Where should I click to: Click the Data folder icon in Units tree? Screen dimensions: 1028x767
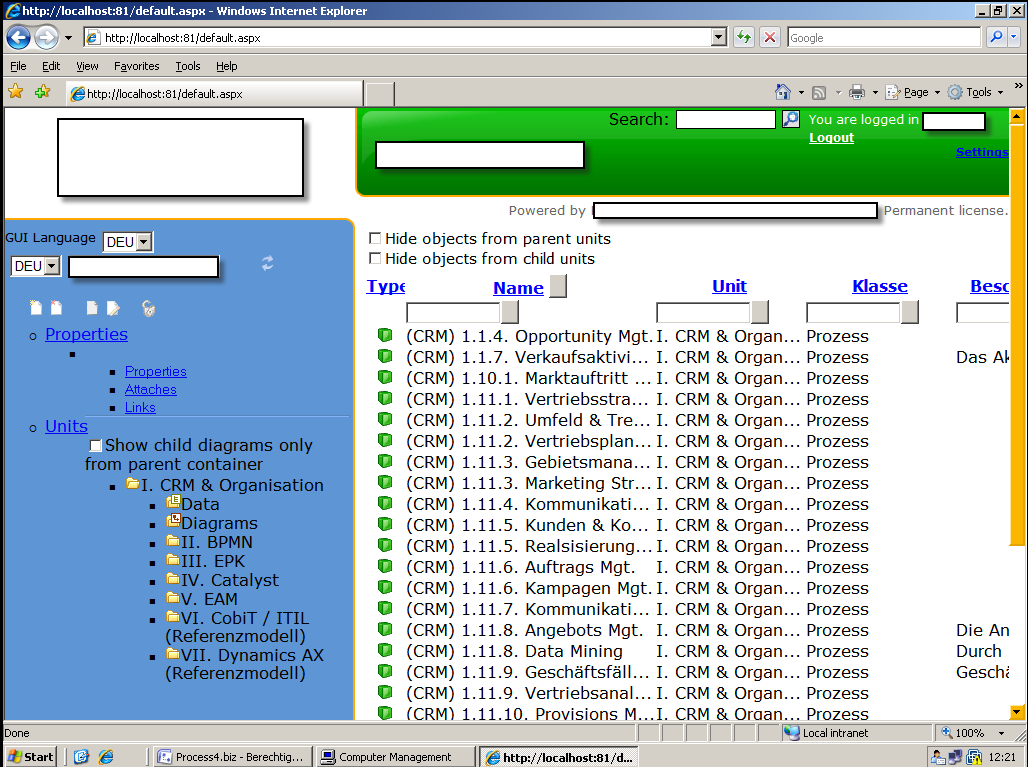(173, 502)
